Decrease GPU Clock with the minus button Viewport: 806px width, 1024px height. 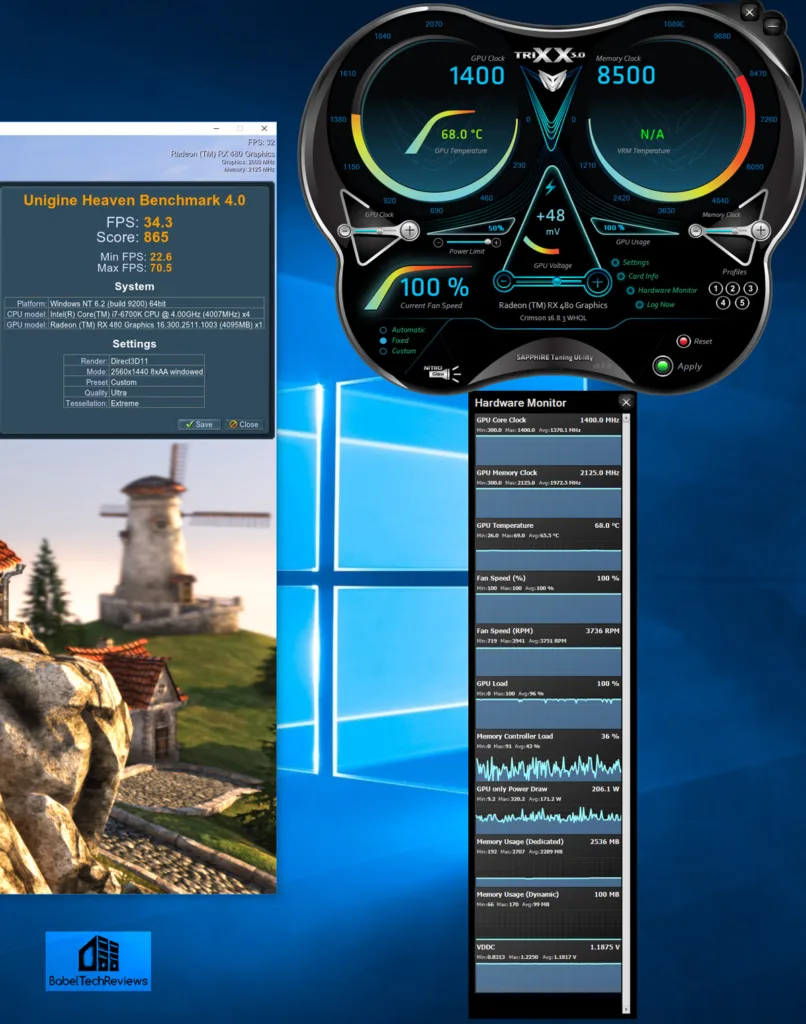click(344, 231)
